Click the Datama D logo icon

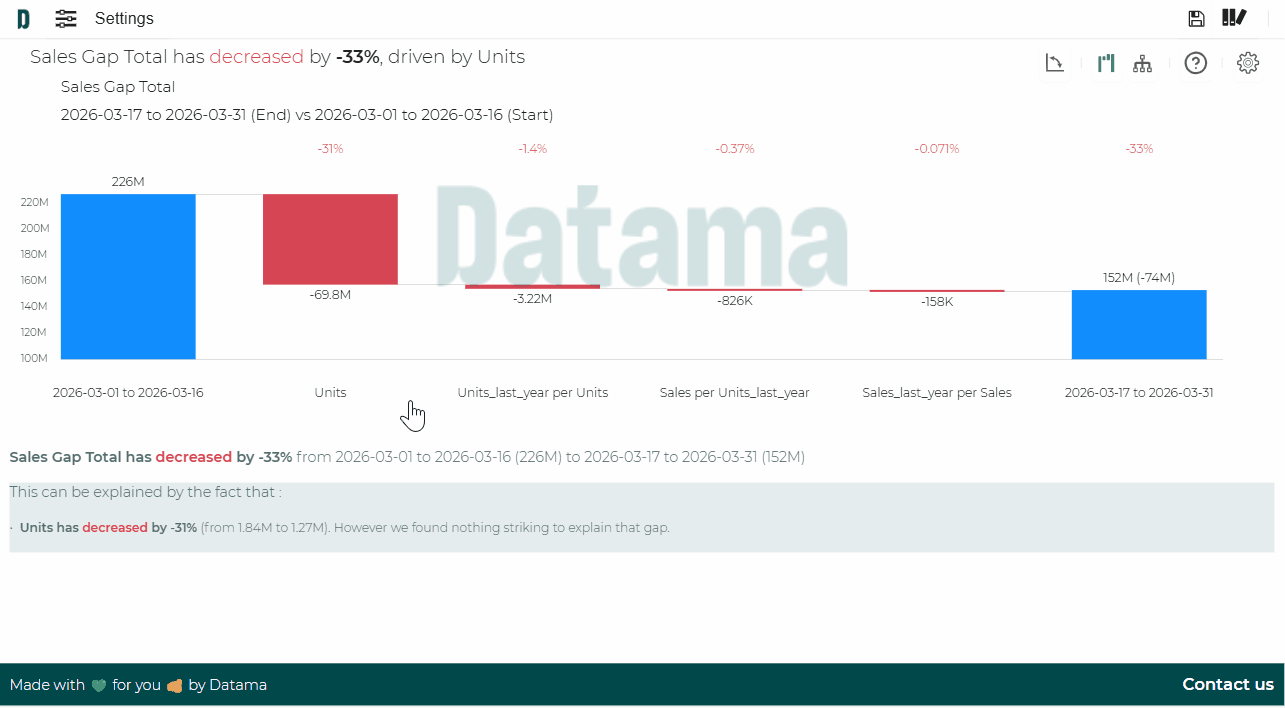click(23, 19)
